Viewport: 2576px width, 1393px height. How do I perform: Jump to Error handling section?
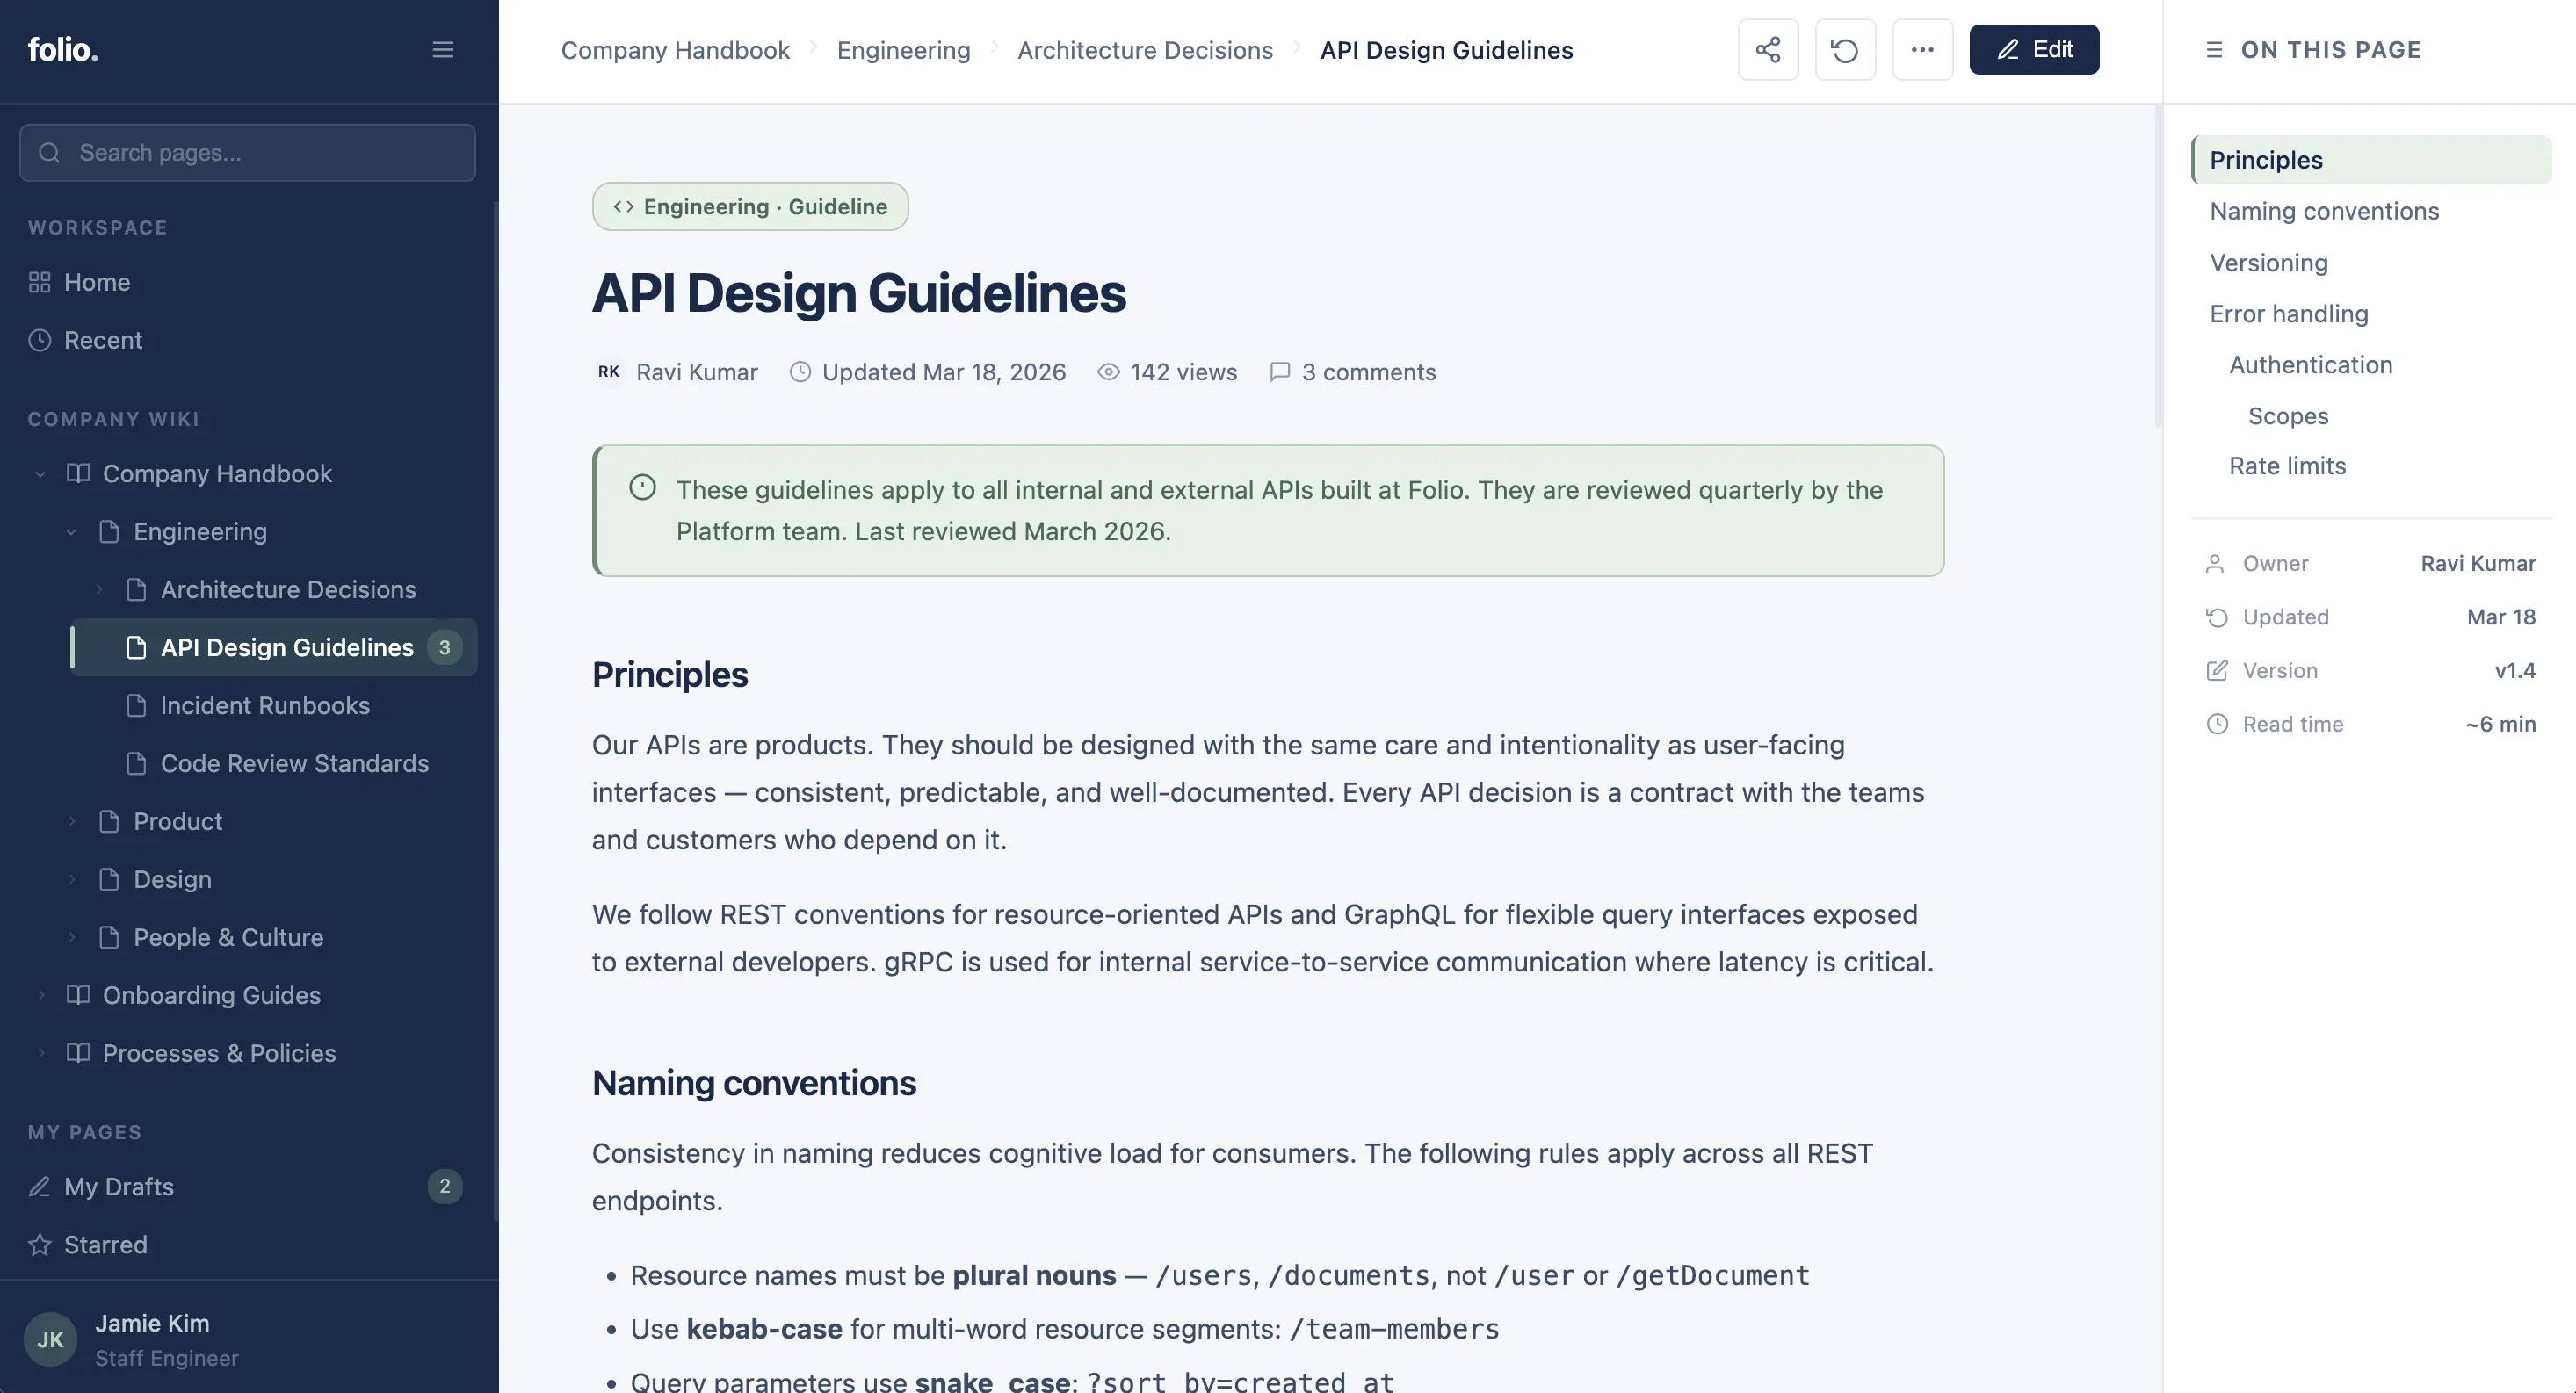[2289, 314]
